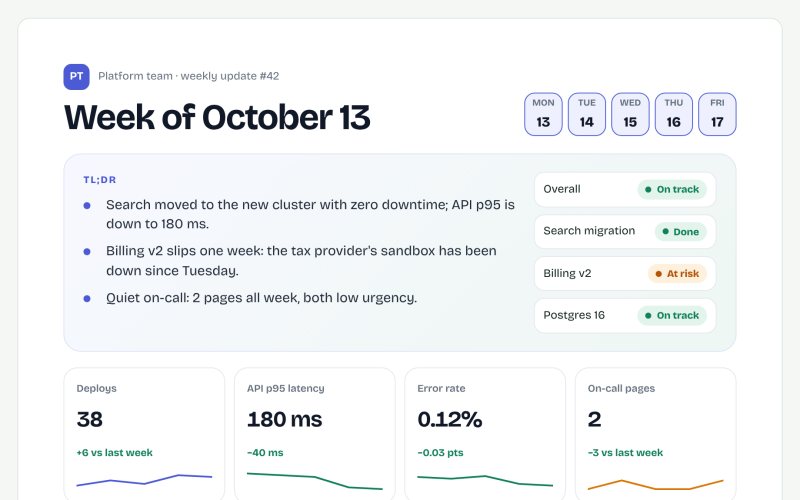Open the Error rate metric card
The height and width of the screenshot is (500, 800).
(485, 434)
